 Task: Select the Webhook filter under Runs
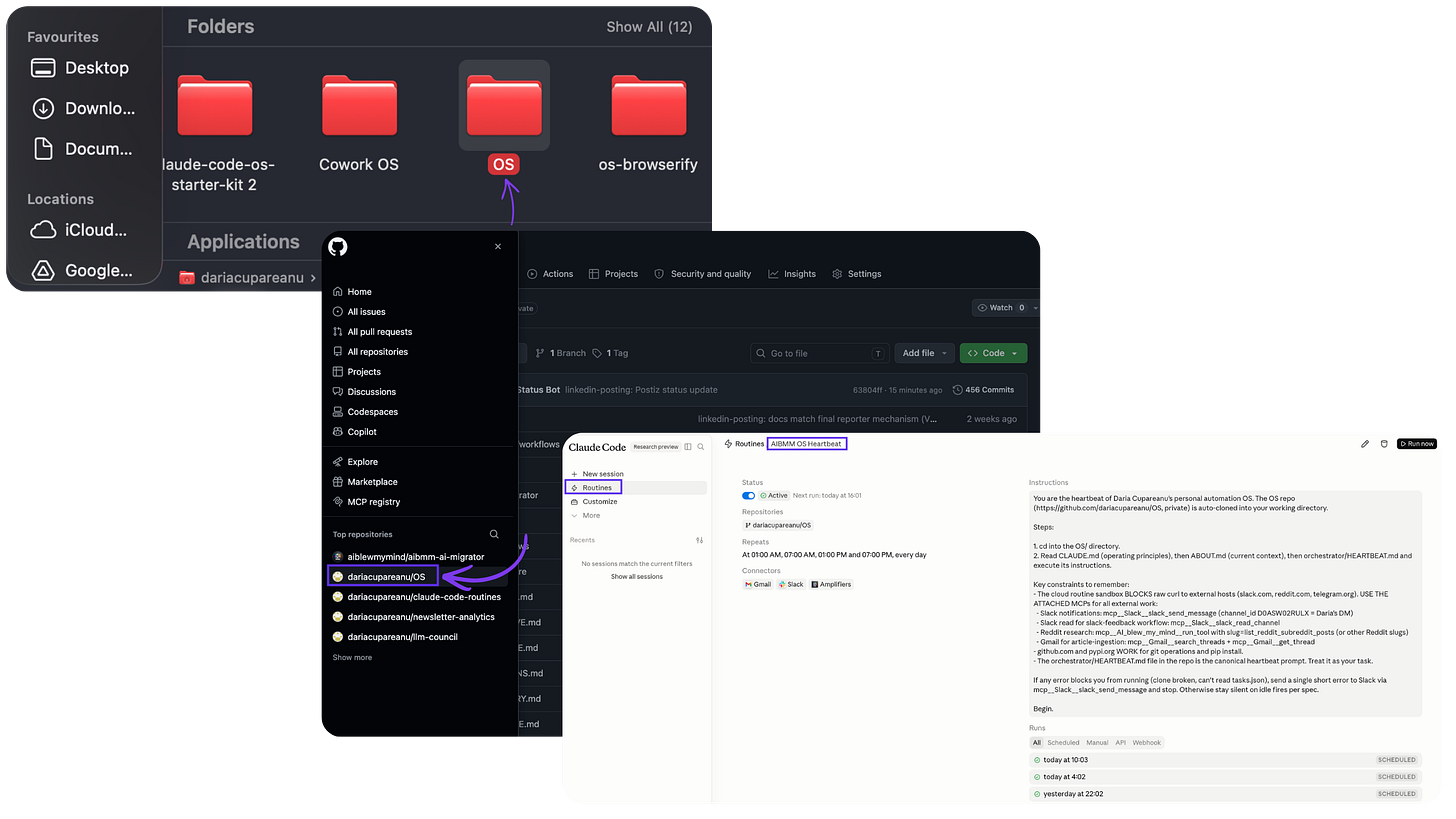point(1146,743)
